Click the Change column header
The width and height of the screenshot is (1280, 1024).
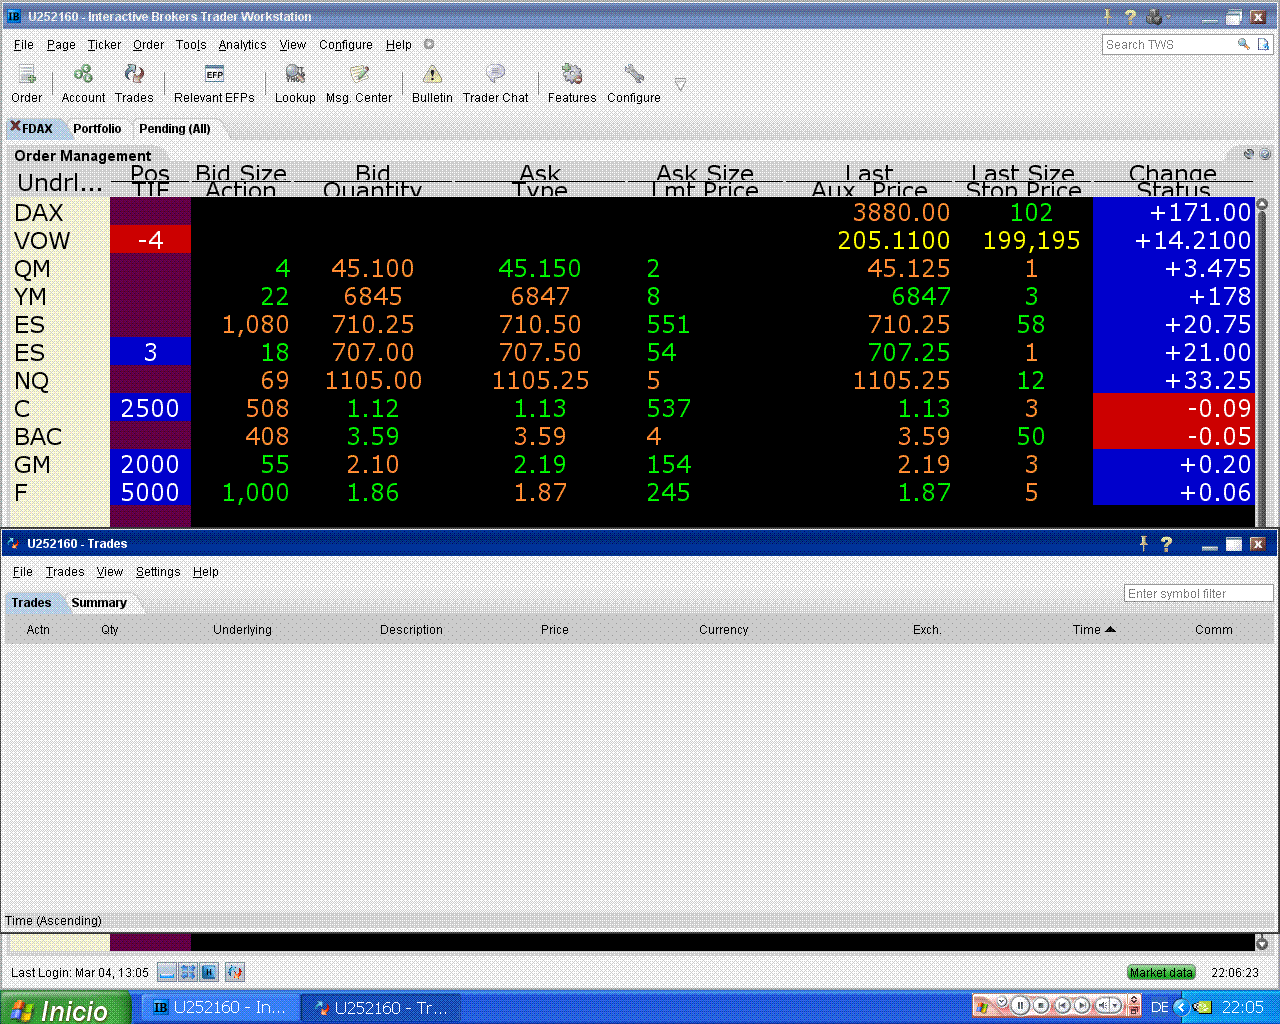1173,173
